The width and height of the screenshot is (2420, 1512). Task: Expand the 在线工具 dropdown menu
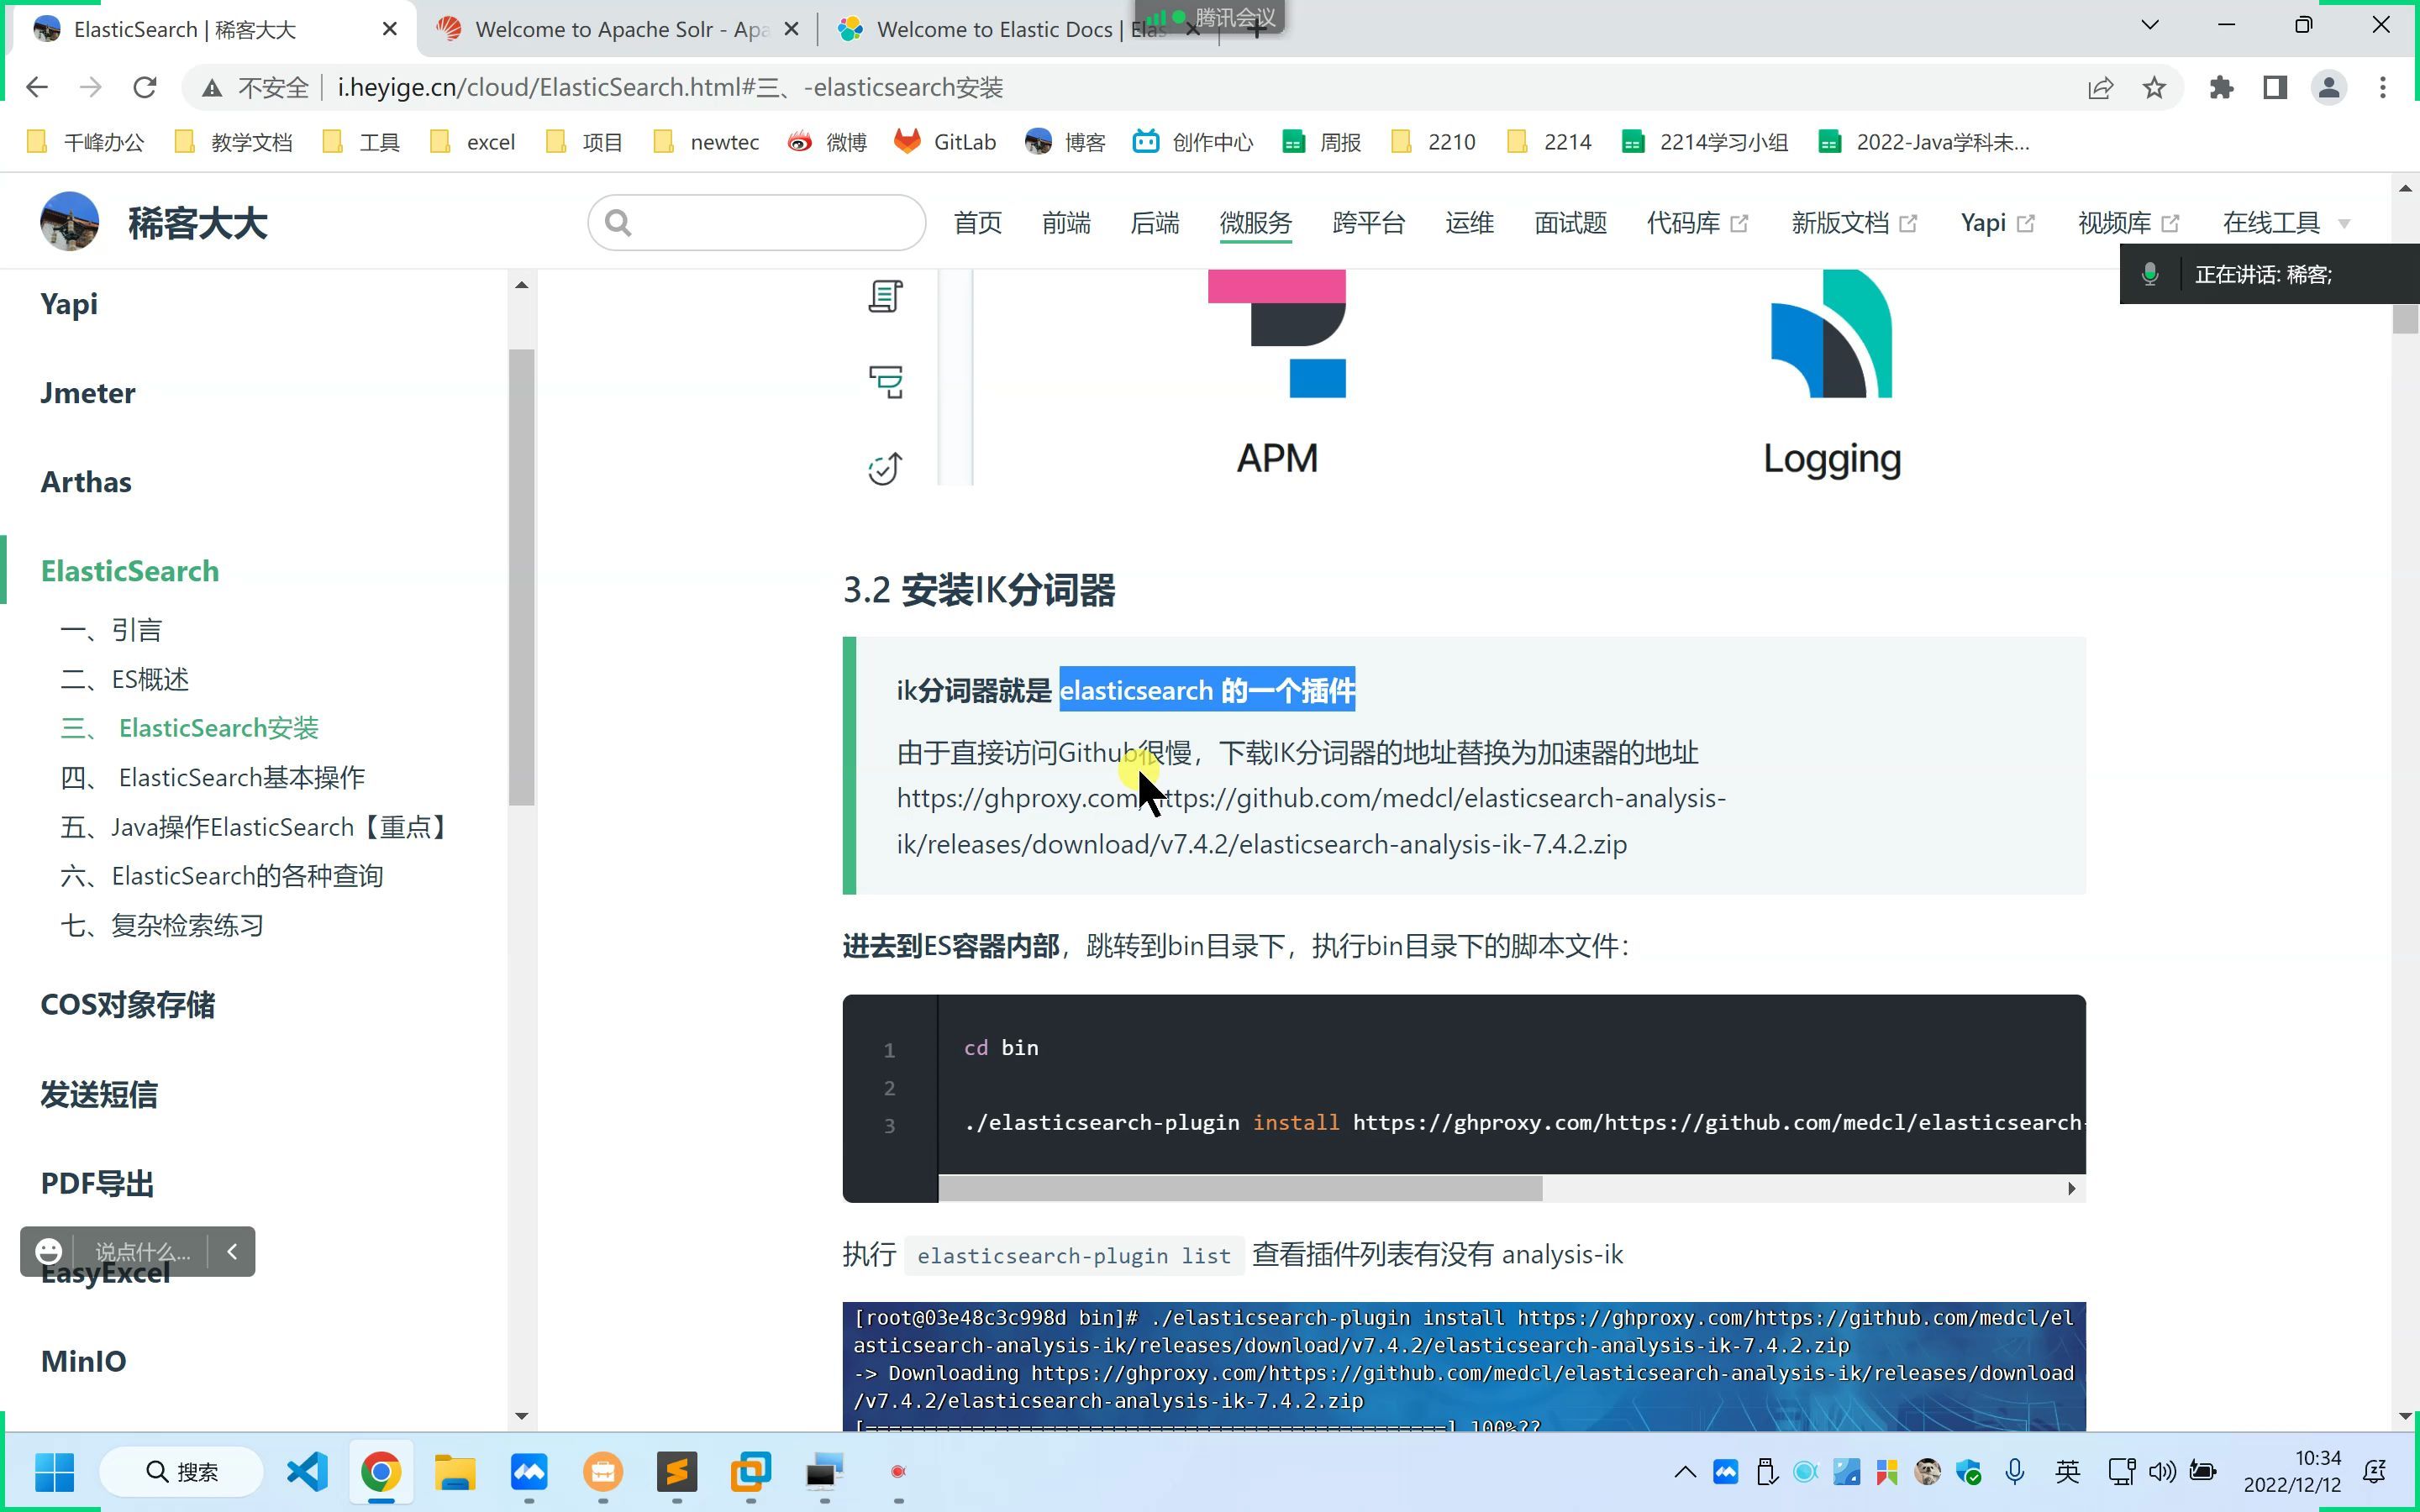(2286, 223)
